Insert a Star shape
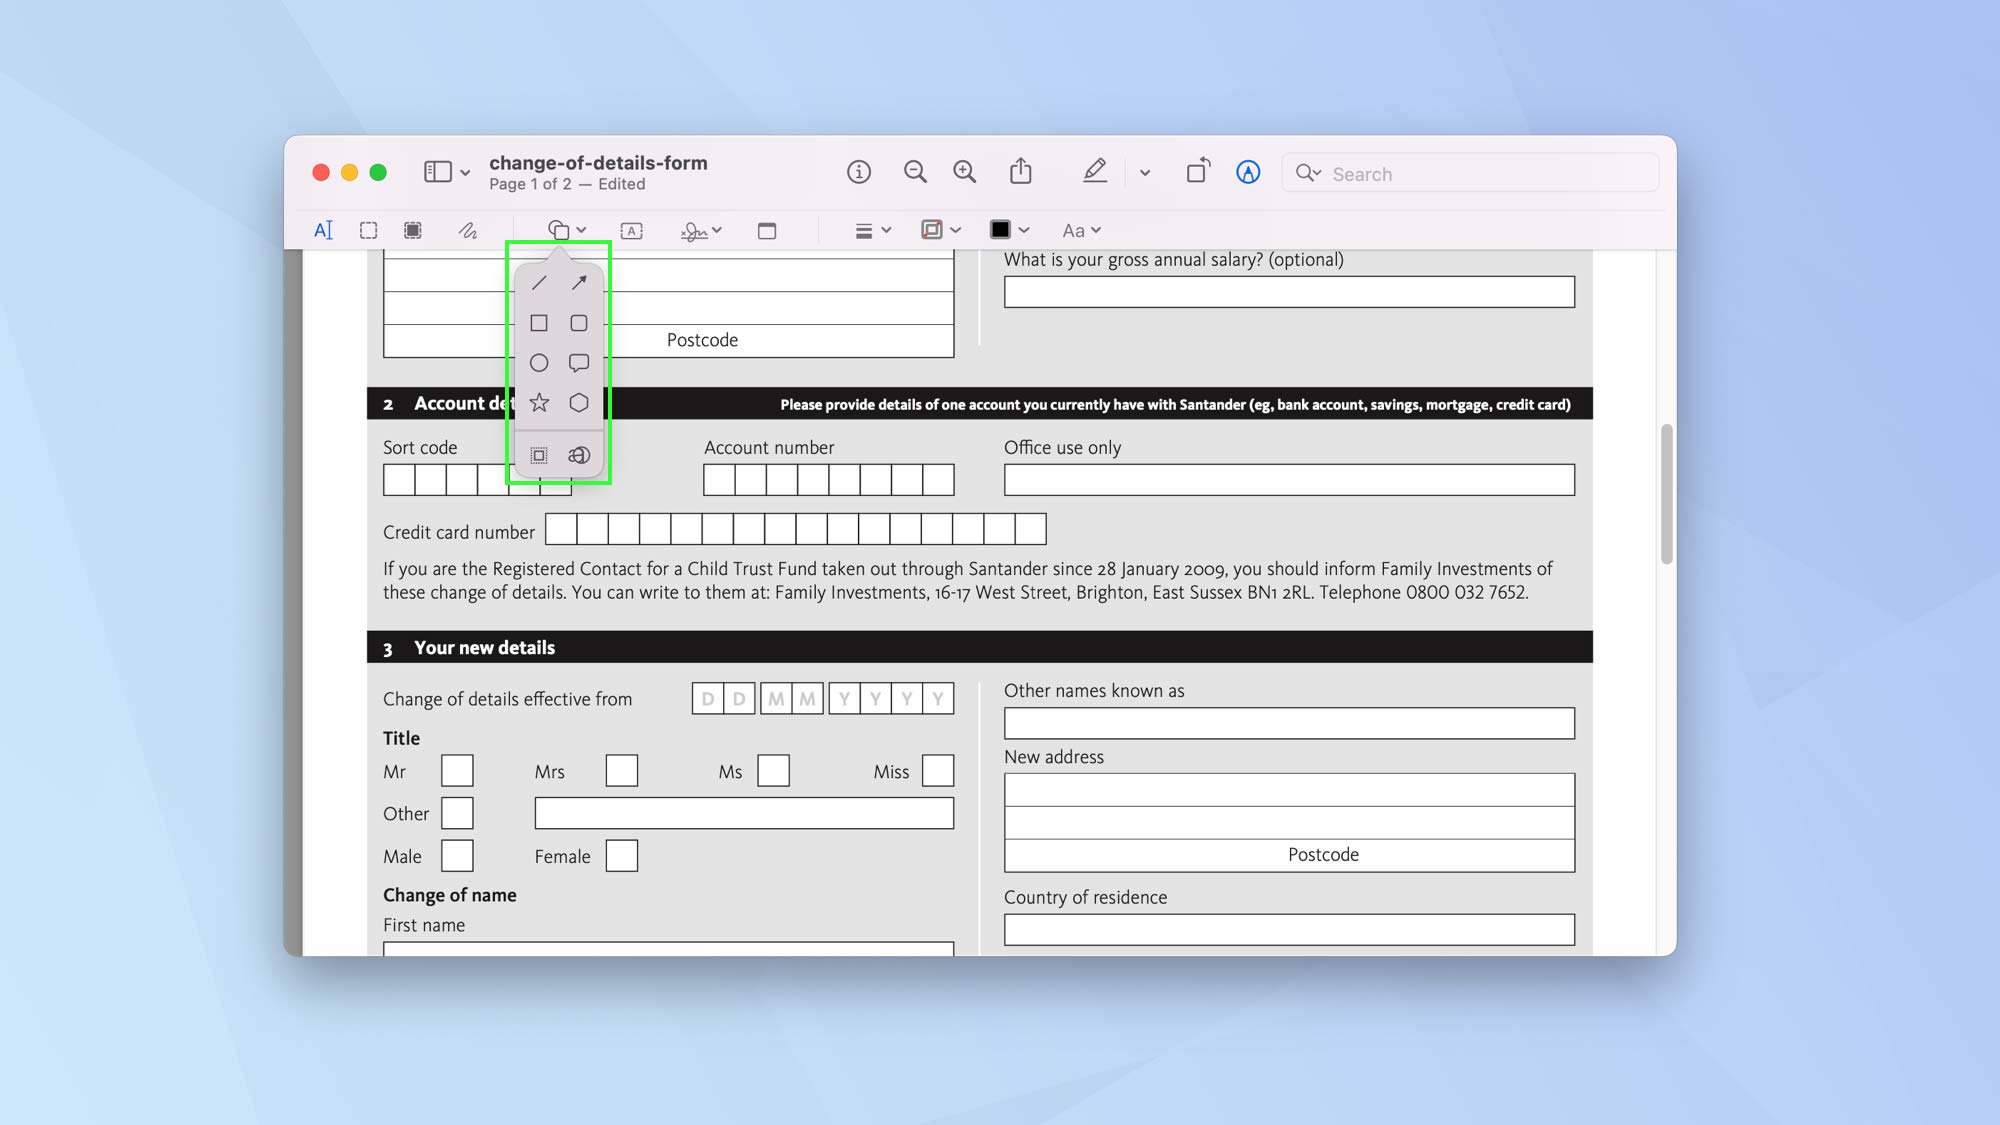This screenshot has width=2000, height=1125. [x=539, y=403]
